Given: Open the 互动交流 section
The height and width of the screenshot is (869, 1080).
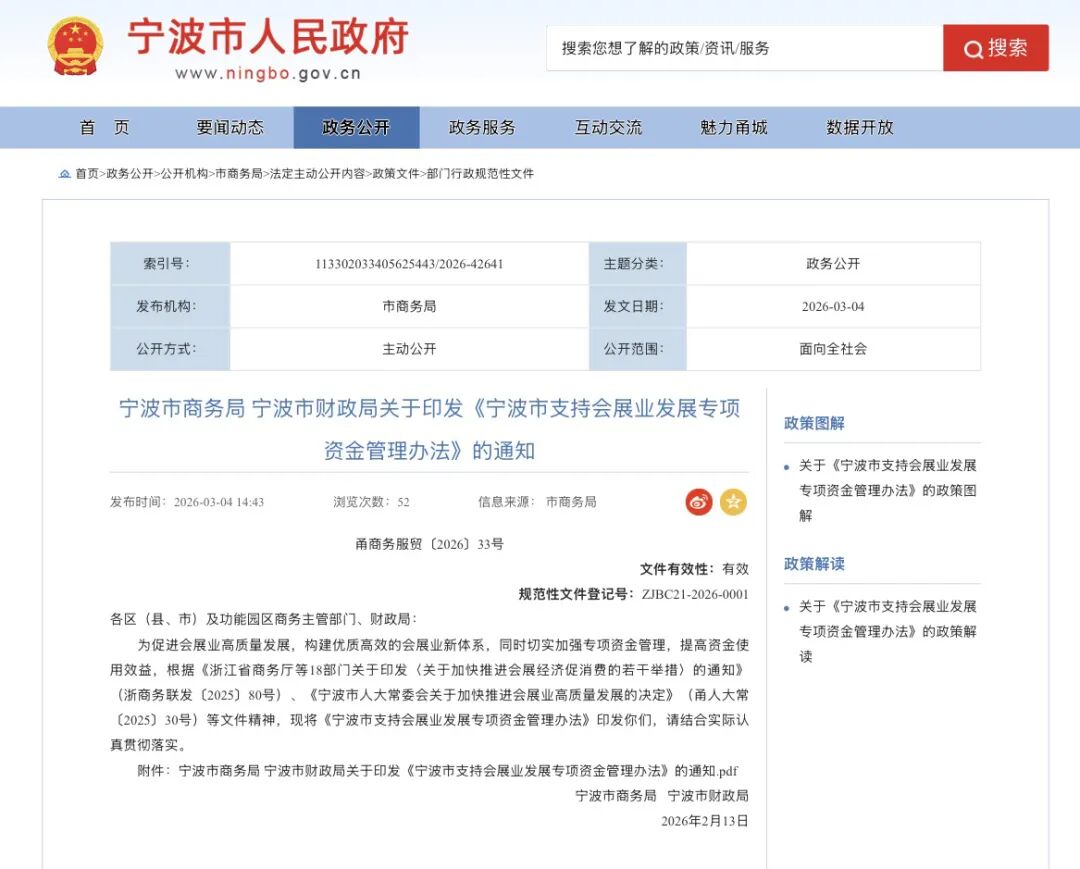Looking at the screenshot, I should (x=607, y=127).
